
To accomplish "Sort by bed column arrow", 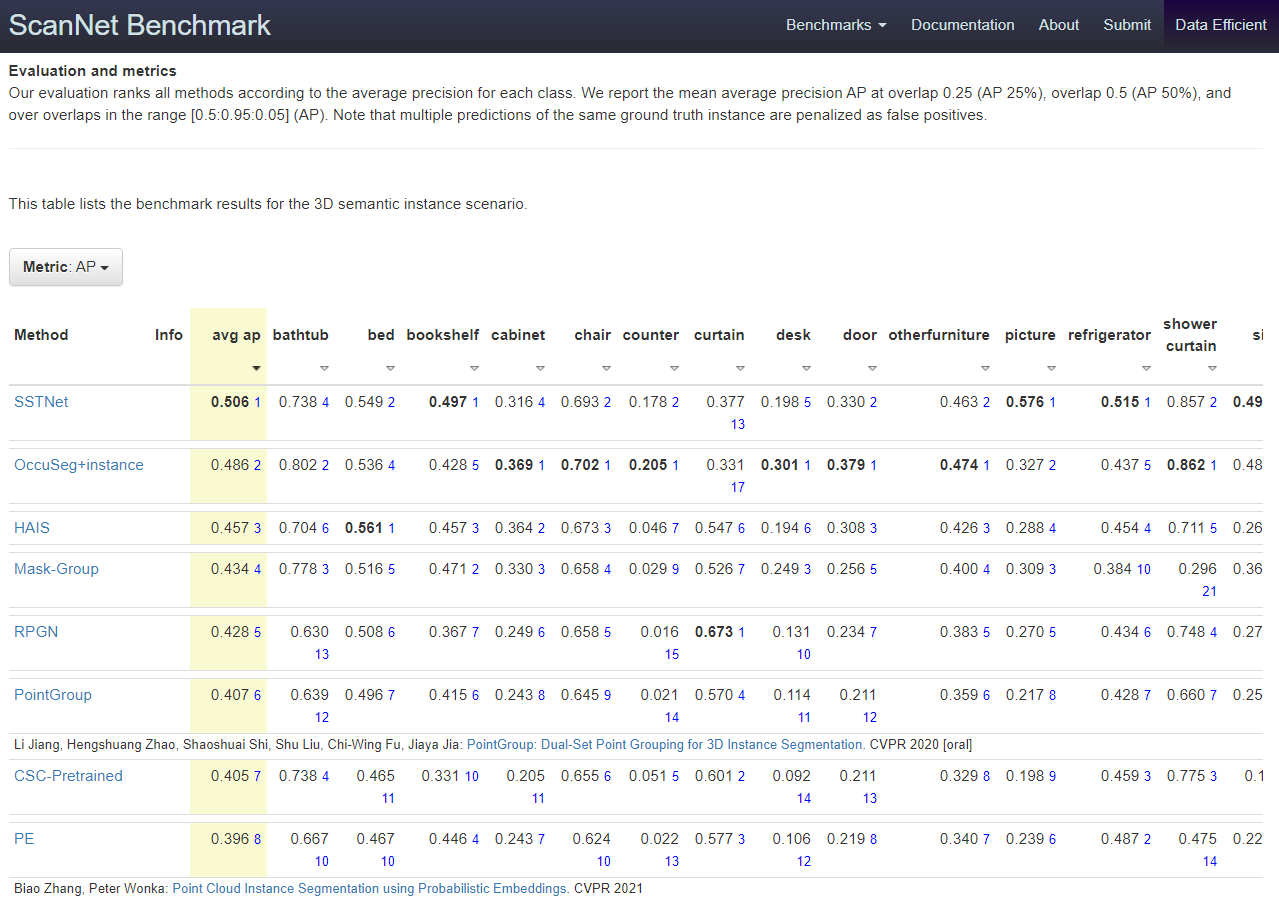I will (390, 368).
